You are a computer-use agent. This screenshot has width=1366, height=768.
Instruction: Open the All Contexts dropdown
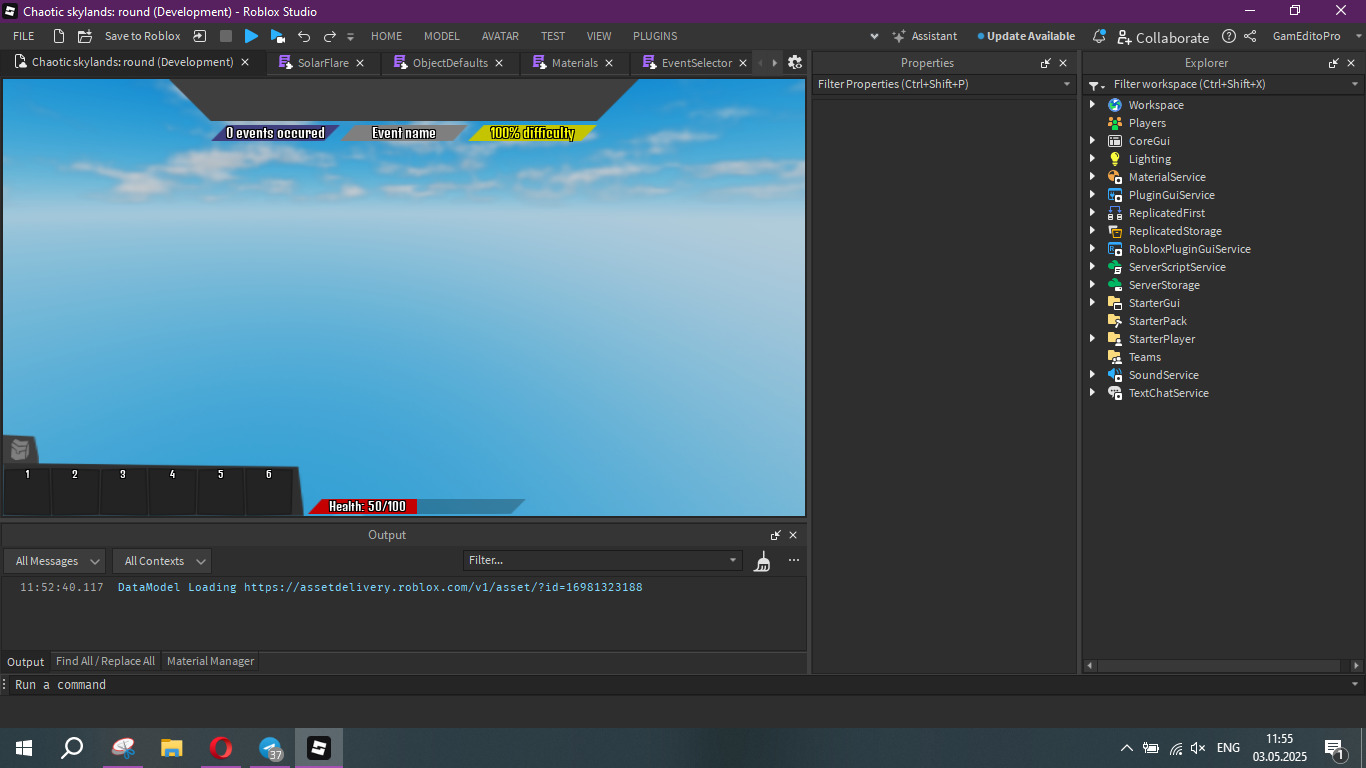[x=161, y=561]
